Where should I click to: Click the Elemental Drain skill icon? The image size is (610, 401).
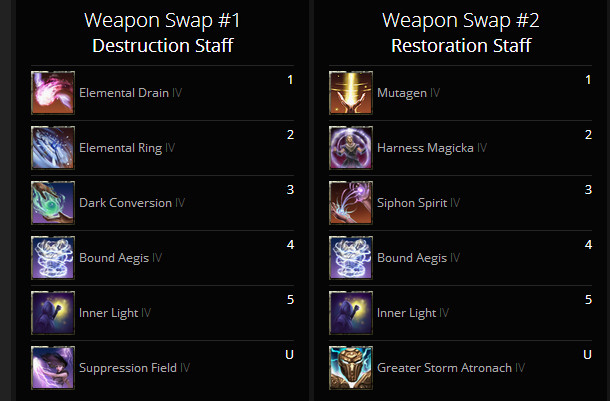tap(53, 93)
